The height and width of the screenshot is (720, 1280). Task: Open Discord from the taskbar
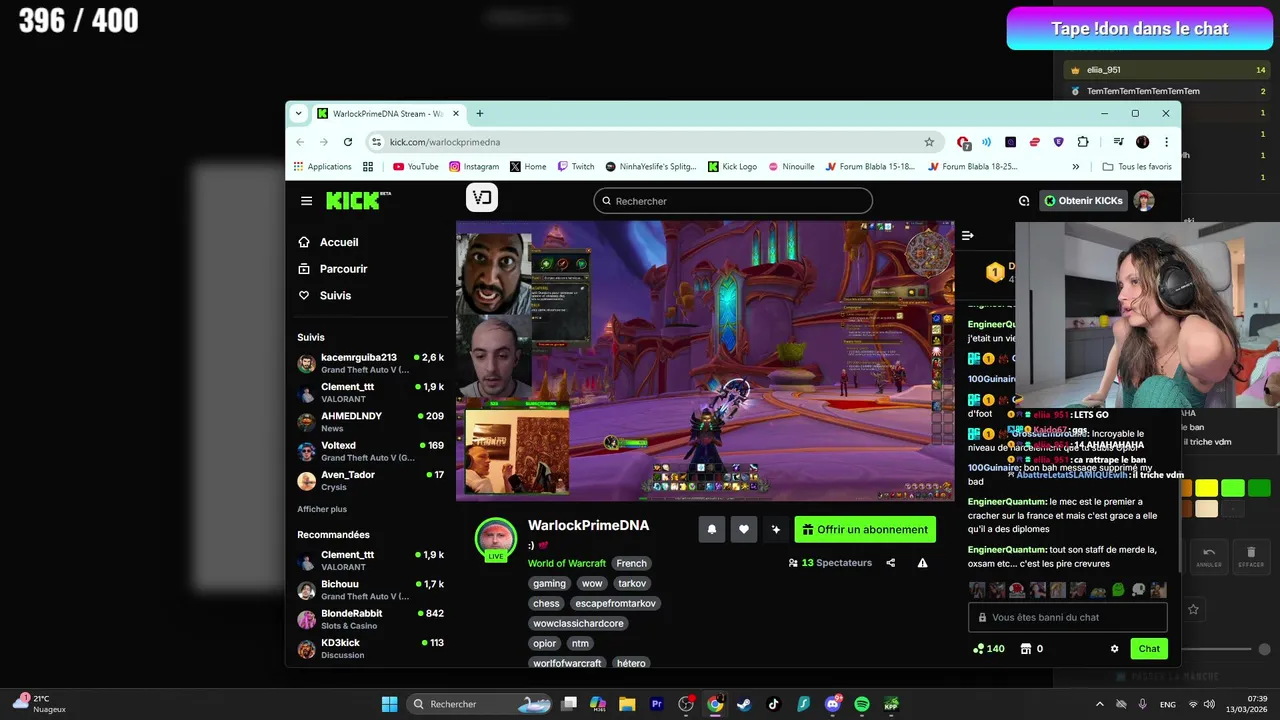[832, 704]
